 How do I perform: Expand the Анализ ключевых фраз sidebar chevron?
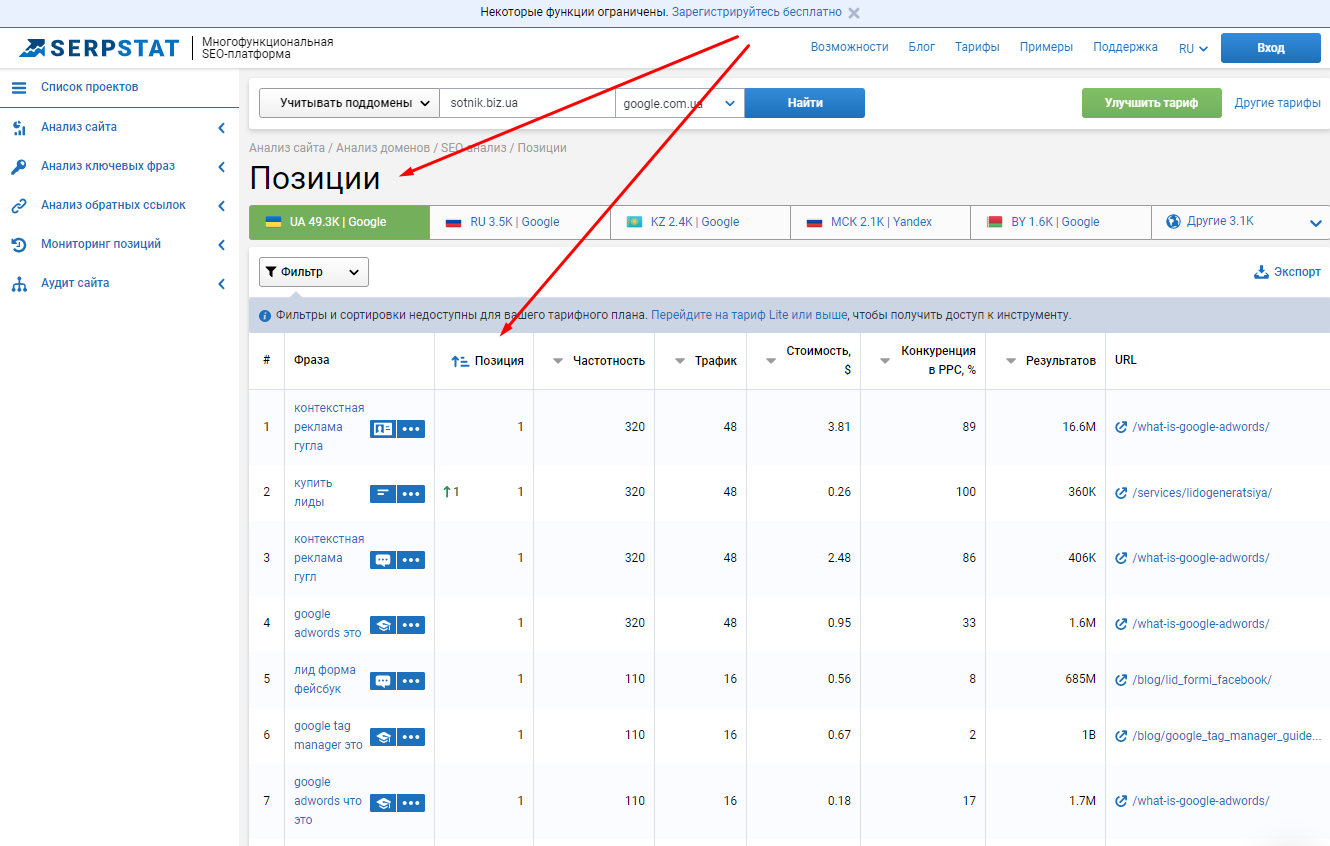(x=221, y=167)
